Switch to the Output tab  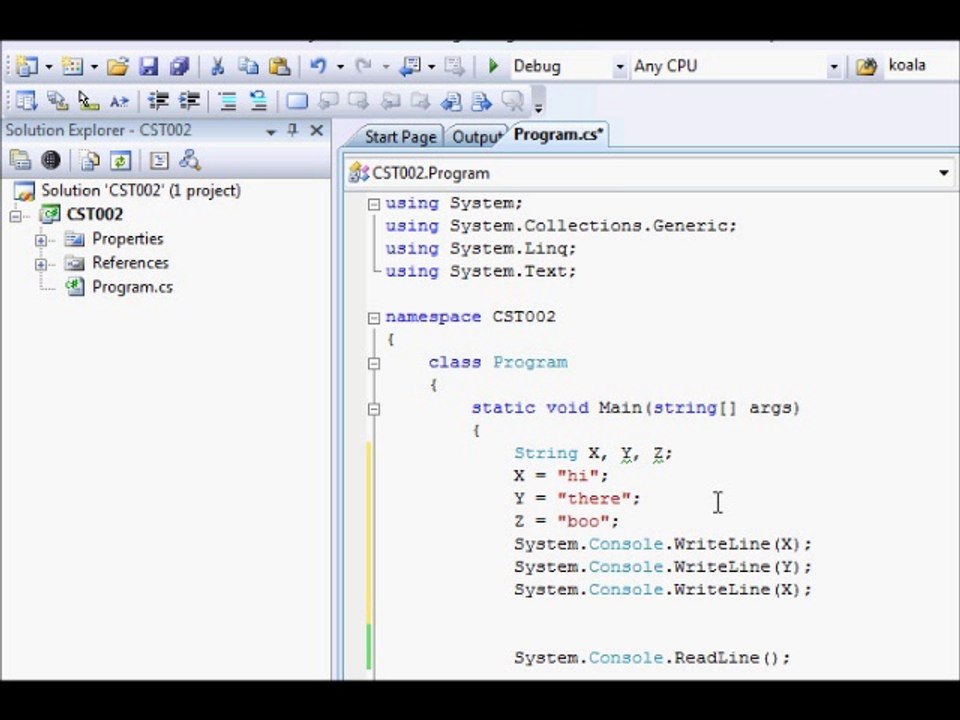[x=477, y=137]
